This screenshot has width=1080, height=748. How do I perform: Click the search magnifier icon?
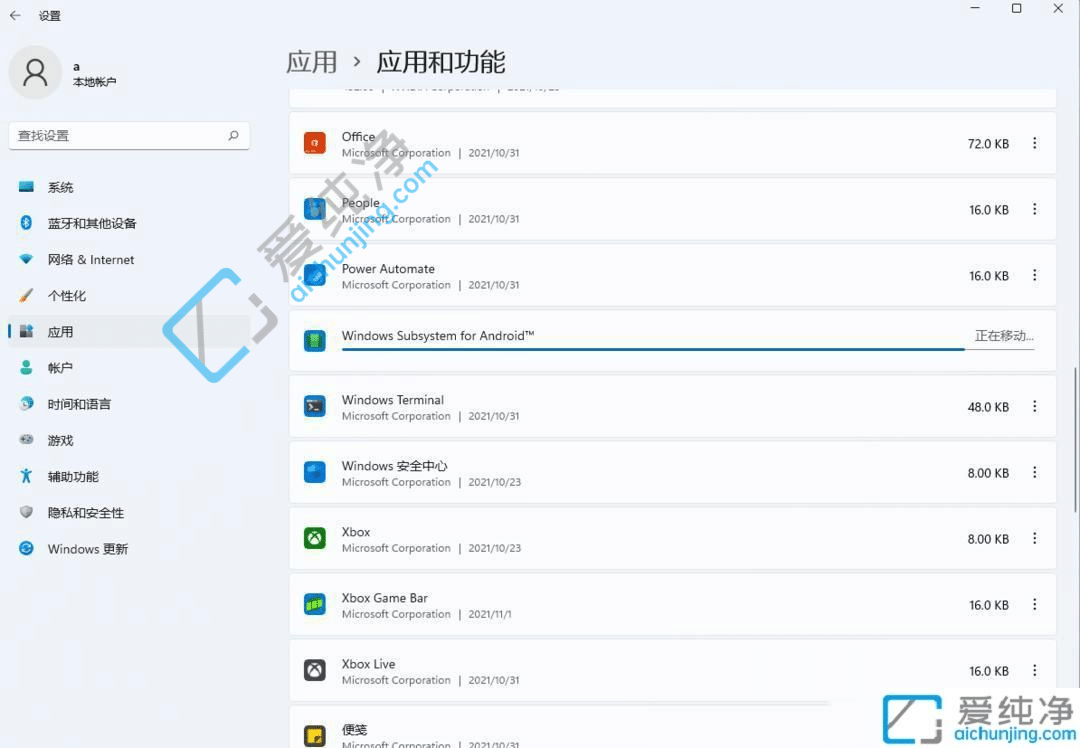click(x=233, y=136)
